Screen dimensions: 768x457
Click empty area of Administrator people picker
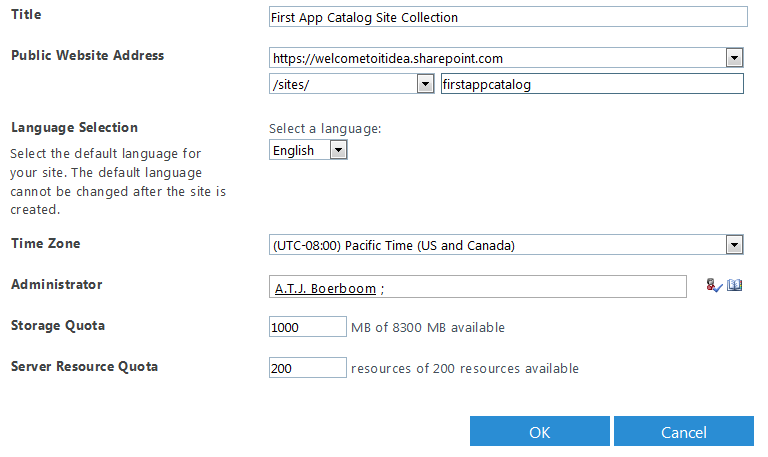(534, 287)
